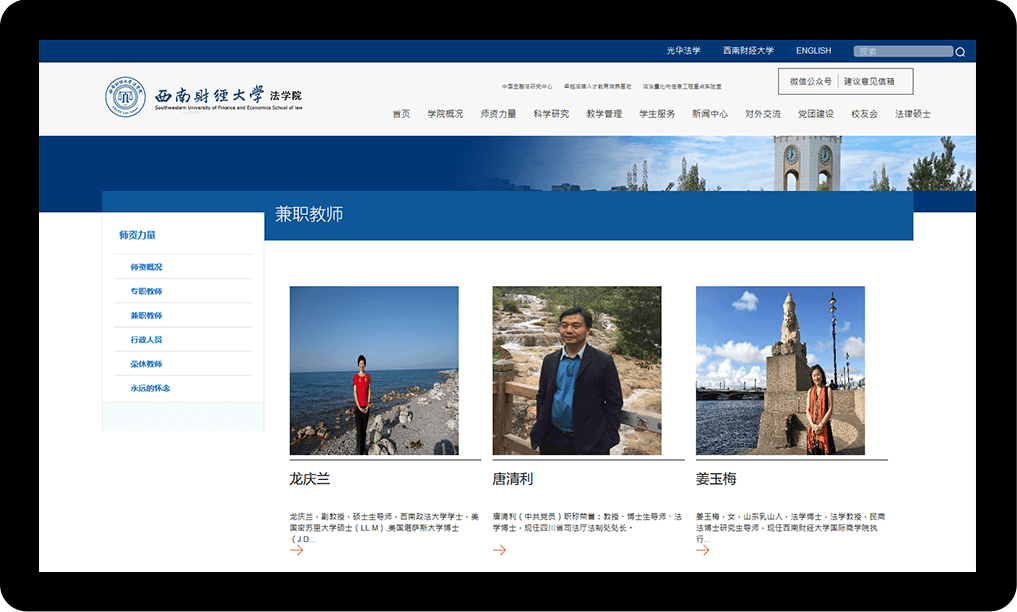Open 永远的怀念 in the sidebar

[x=150, y=388]
